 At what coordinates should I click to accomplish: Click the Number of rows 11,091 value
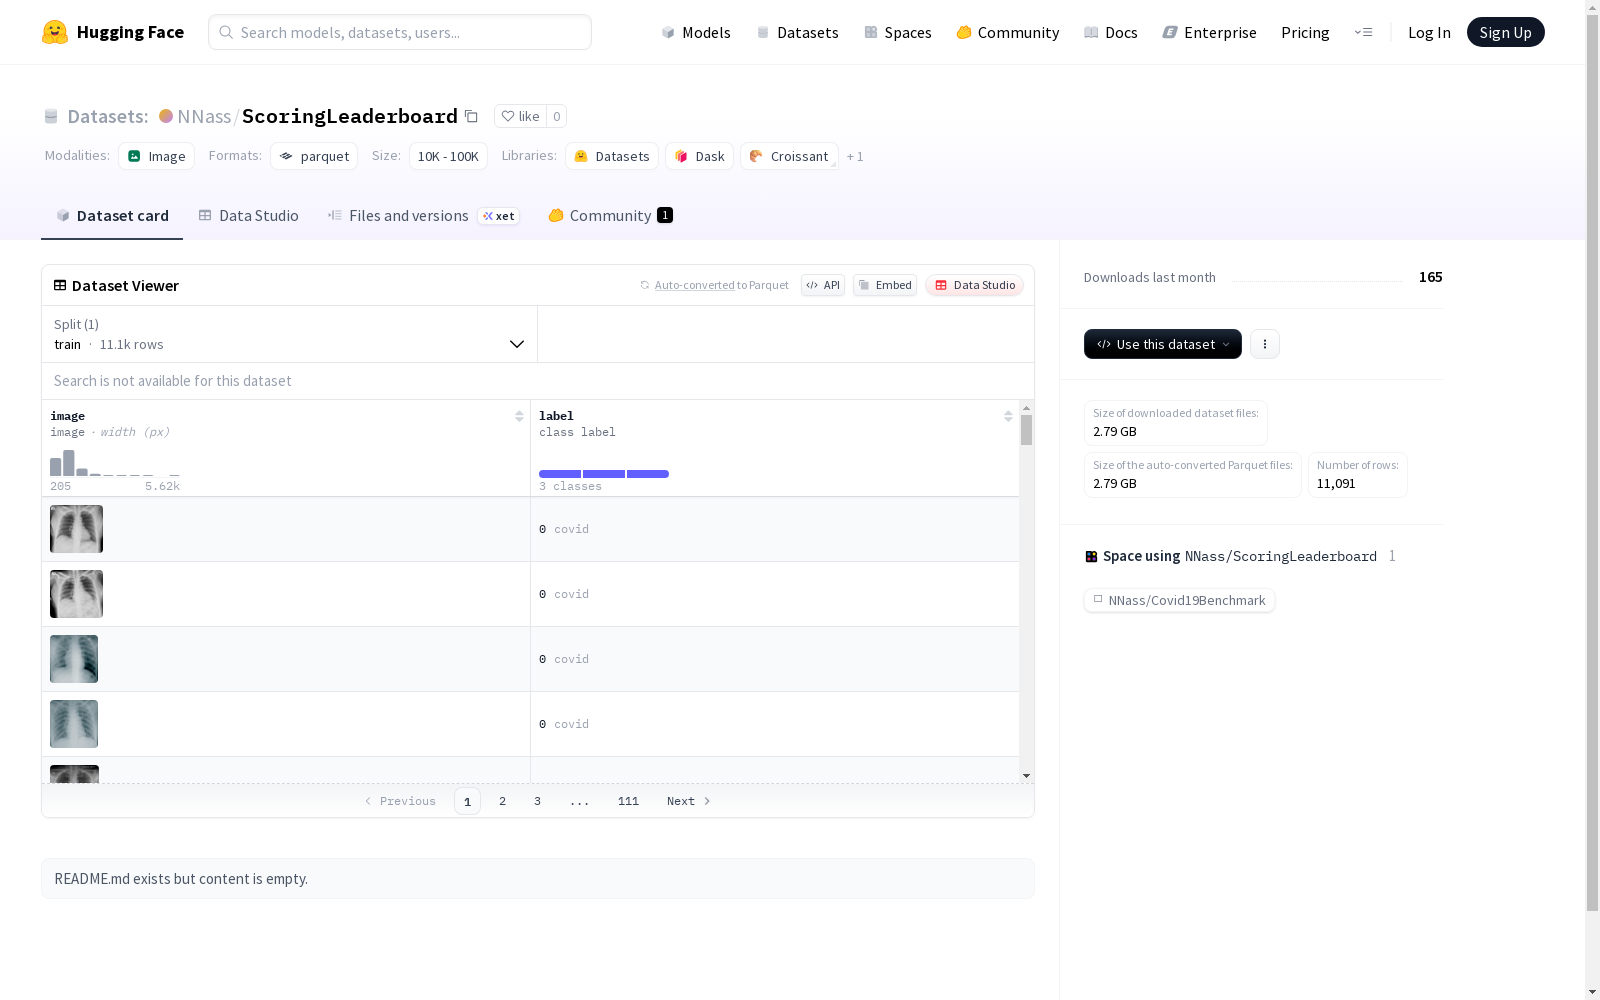pos(1336,483)
